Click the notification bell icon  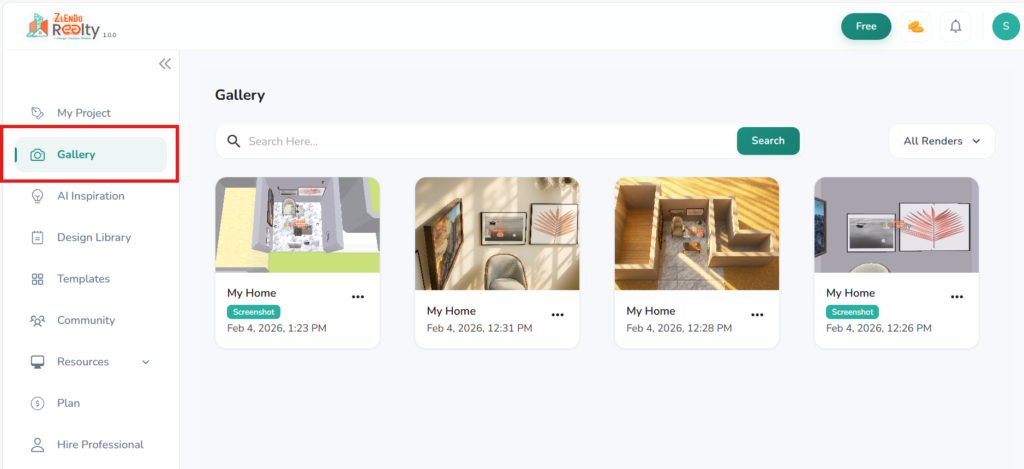pyautogui.click(x=955, y=27)
